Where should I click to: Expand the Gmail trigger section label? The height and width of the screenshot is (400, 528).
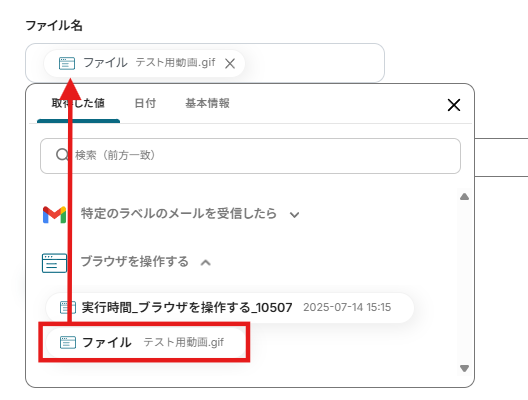tap(179, 214)
